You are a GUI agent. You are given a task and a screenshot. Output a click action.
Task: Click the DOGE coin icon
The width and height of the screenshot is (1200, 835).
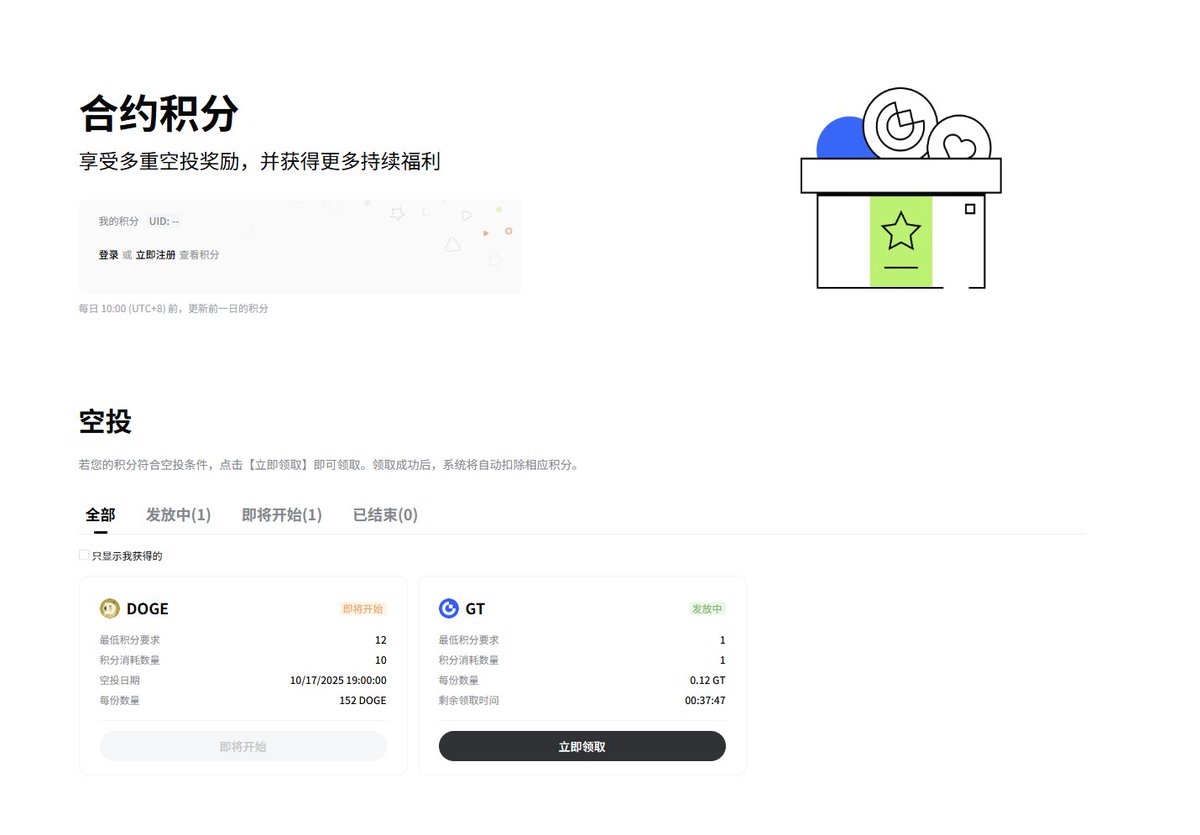(110, 608)
